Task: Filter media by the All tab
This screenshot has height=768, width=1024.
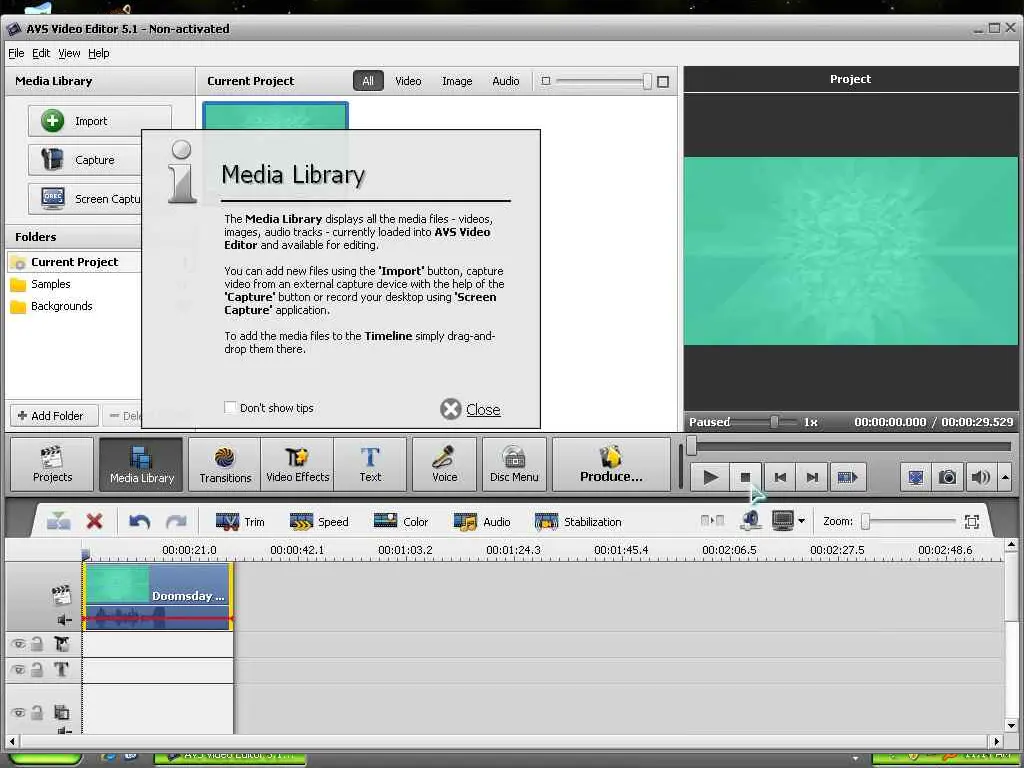Action: (x=368, y=81)
